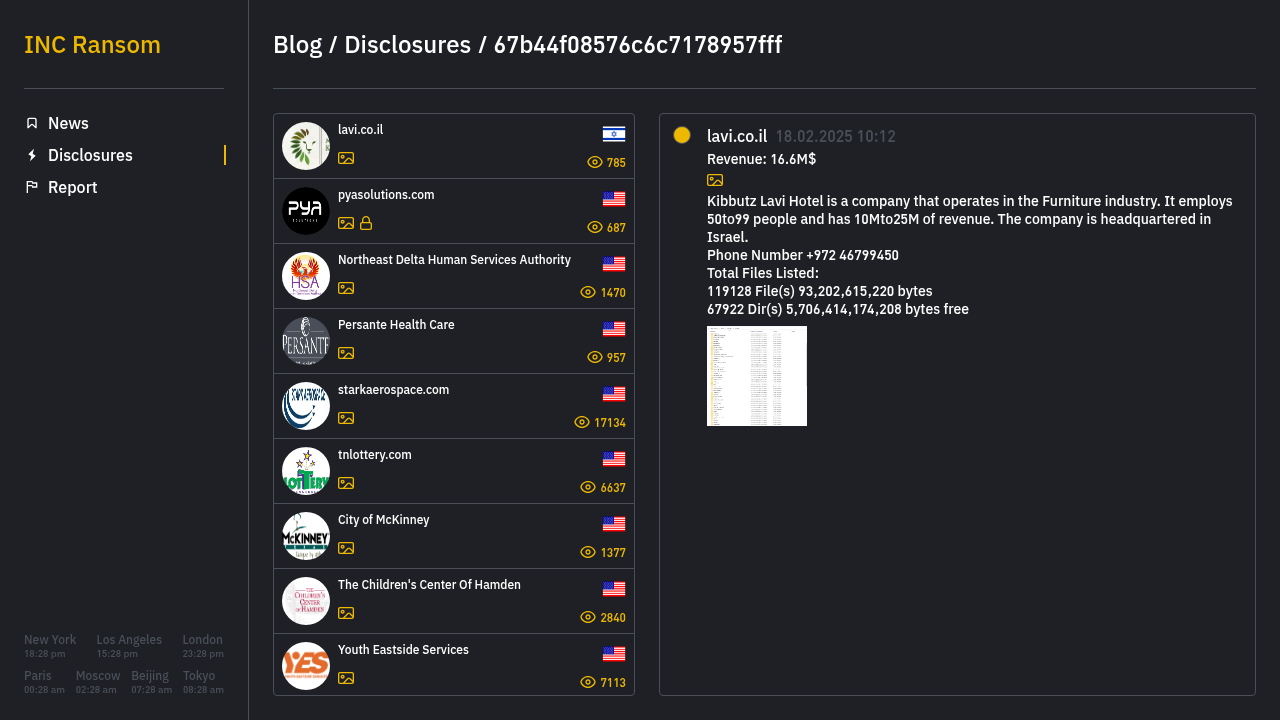Viewport: 1280px width, 720px height.
Task: Click the starkaerospace.com logo avatar
Action: click(306, 406)
